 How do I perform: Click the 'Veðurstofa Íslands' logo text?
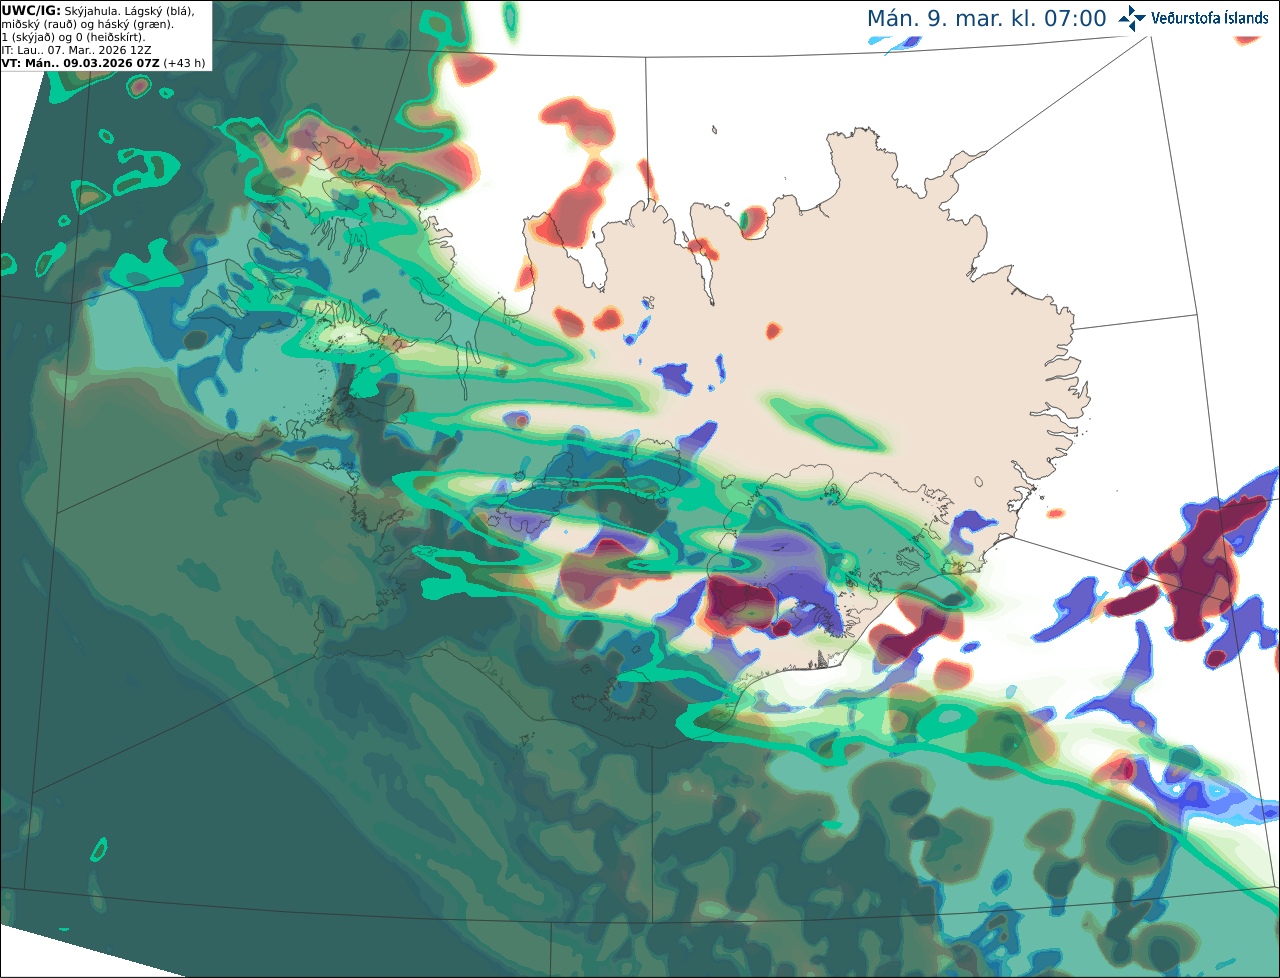1210,18
